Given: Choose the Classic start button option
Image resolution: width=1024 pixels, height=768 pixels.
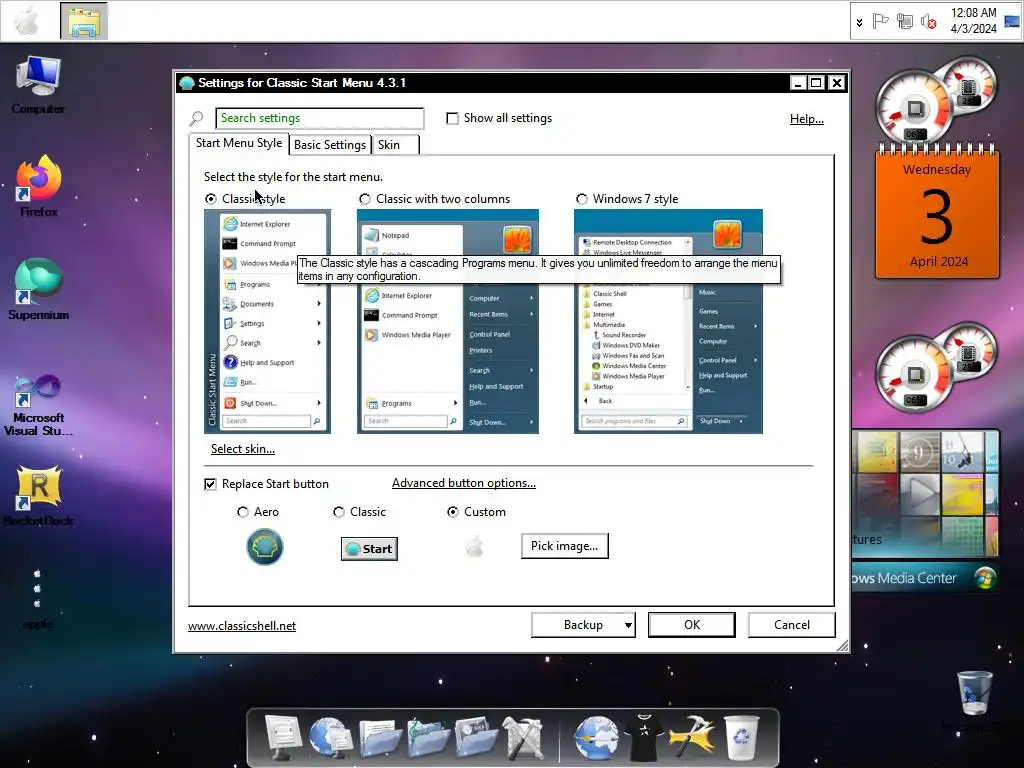Looking at the screenshot, I should (338, 512).
